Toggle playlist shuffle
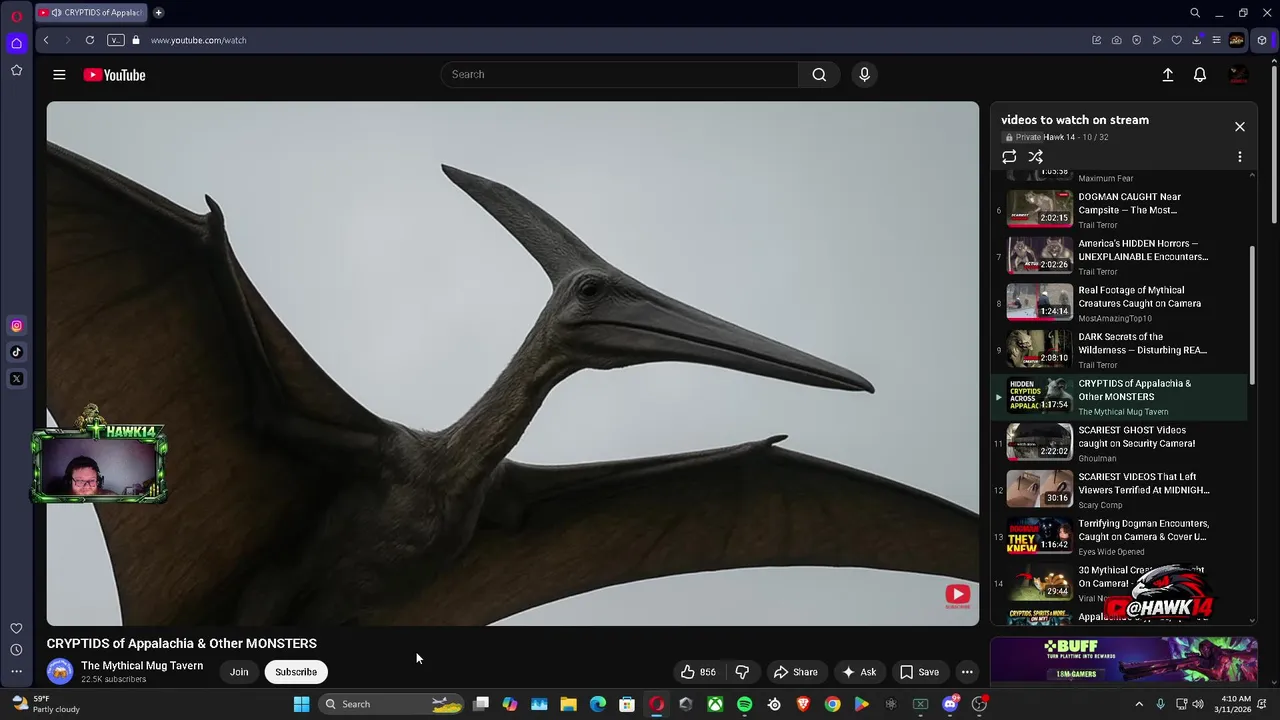 [1036, 157]
